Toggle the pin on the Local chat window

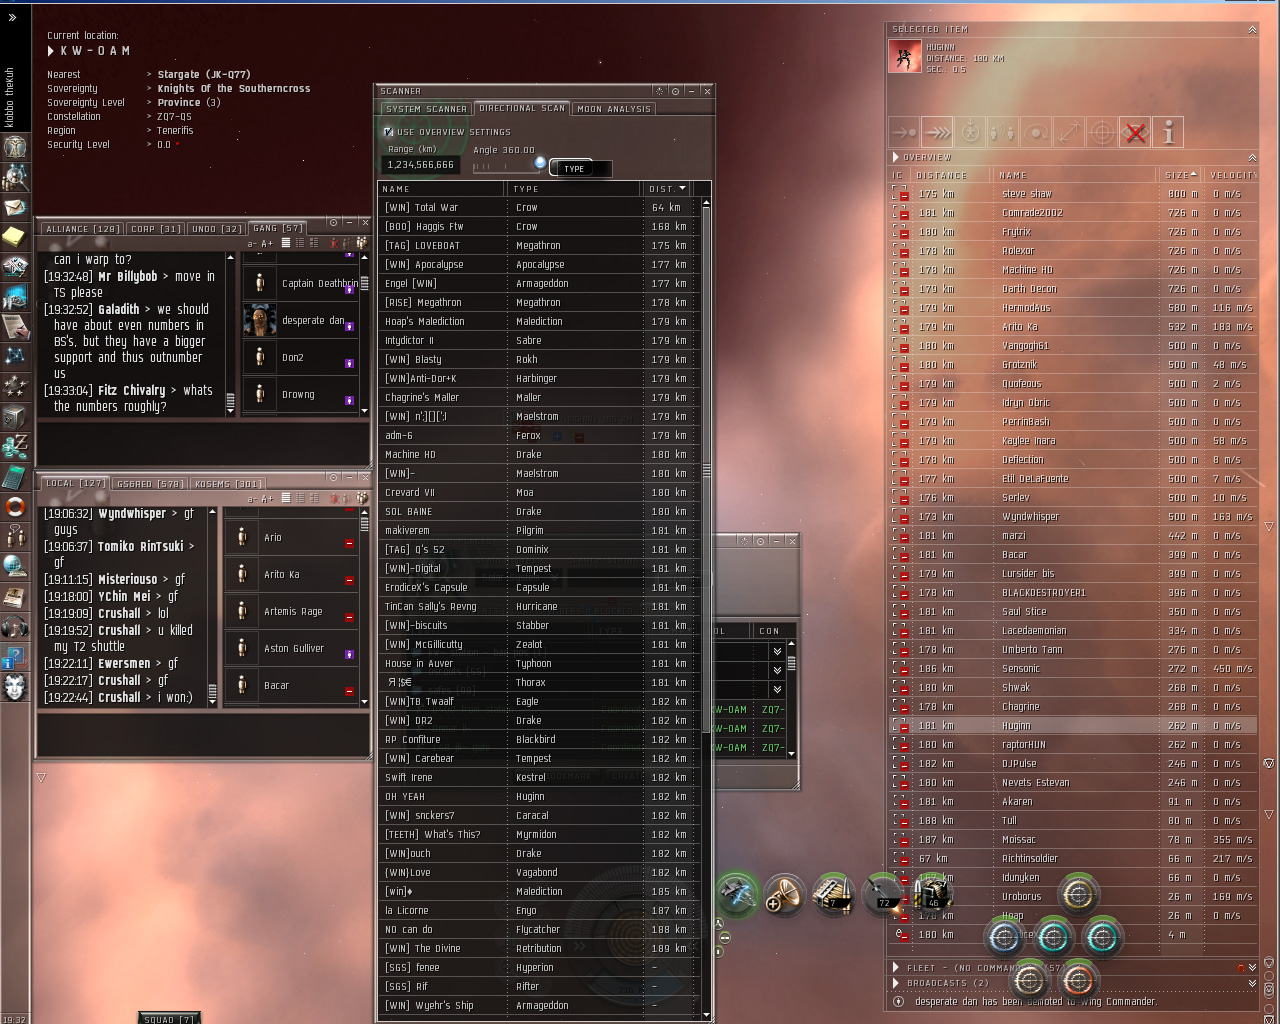pos(333,477)
